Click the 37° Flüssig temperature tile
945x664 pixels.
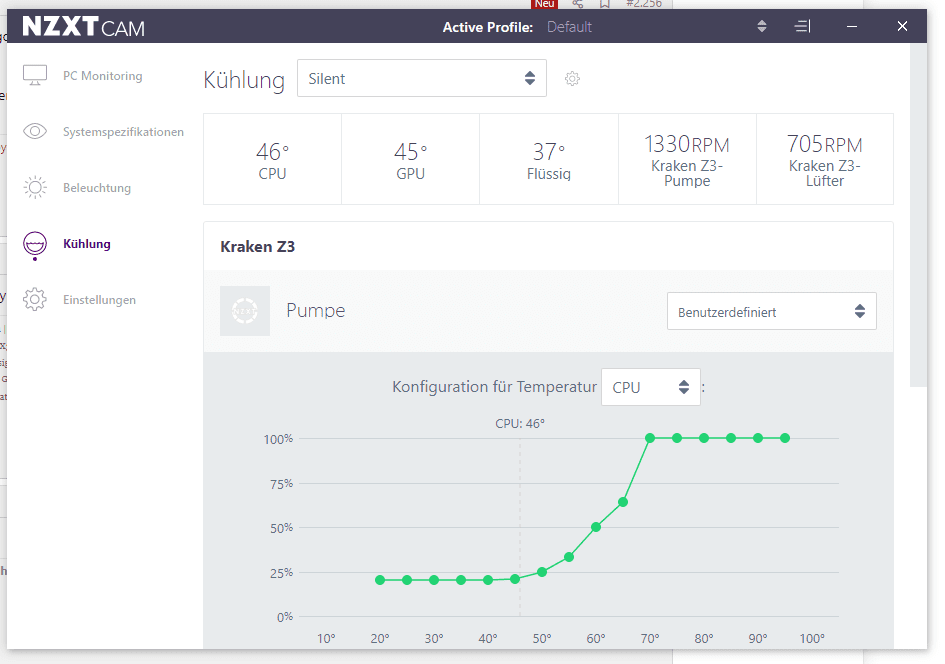click(548, 159)
